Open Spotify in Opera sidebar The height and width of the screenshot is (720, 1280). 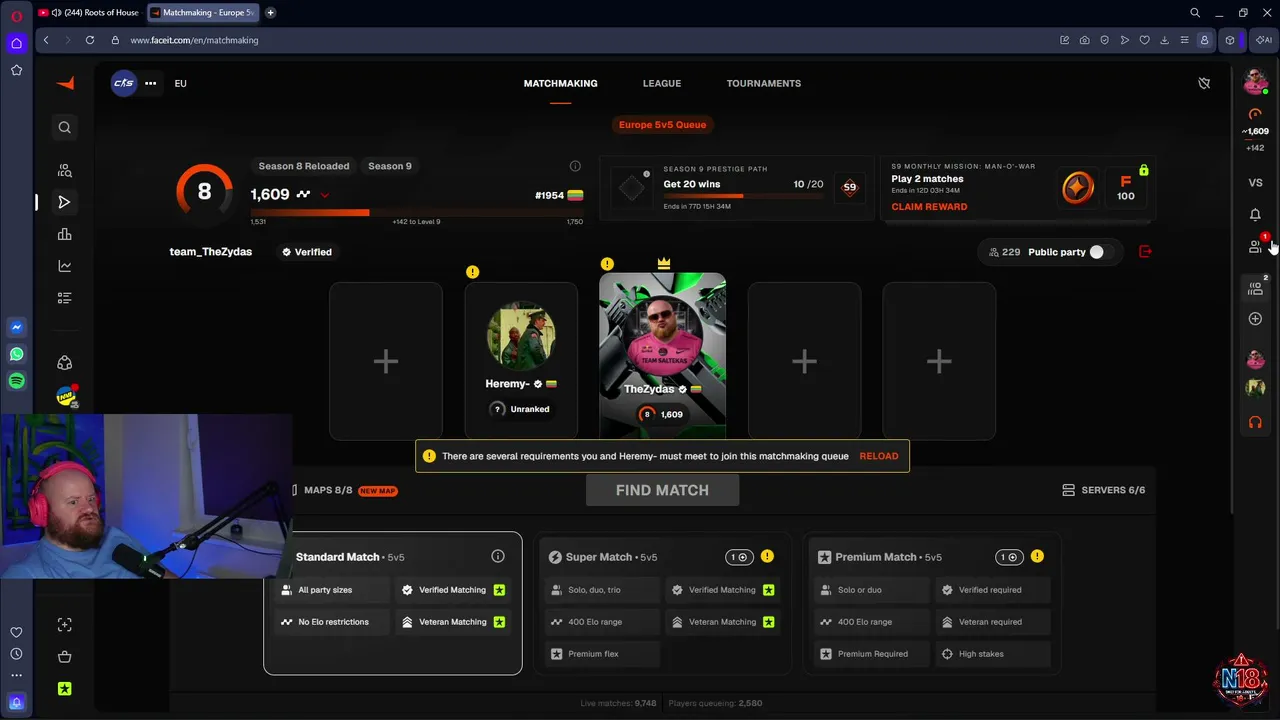[16, 381]
